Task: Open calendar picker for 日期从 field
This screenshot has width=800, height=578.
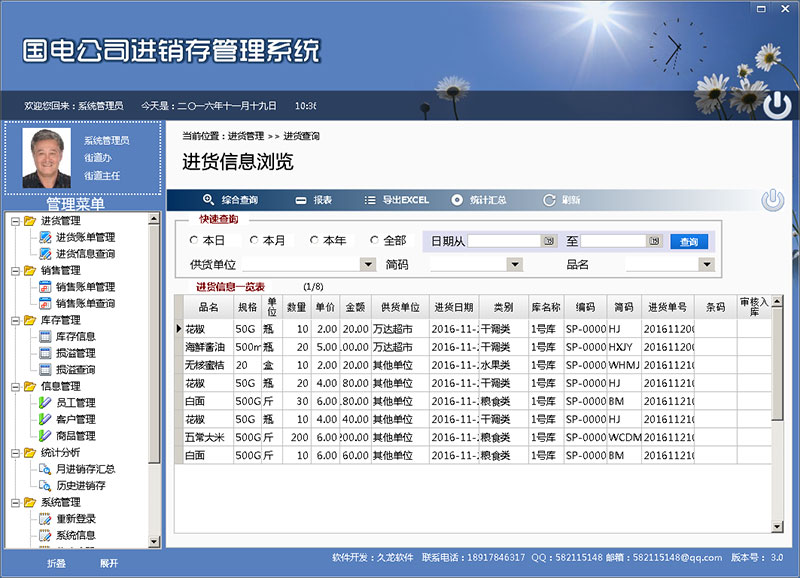Action: point(549,241)
